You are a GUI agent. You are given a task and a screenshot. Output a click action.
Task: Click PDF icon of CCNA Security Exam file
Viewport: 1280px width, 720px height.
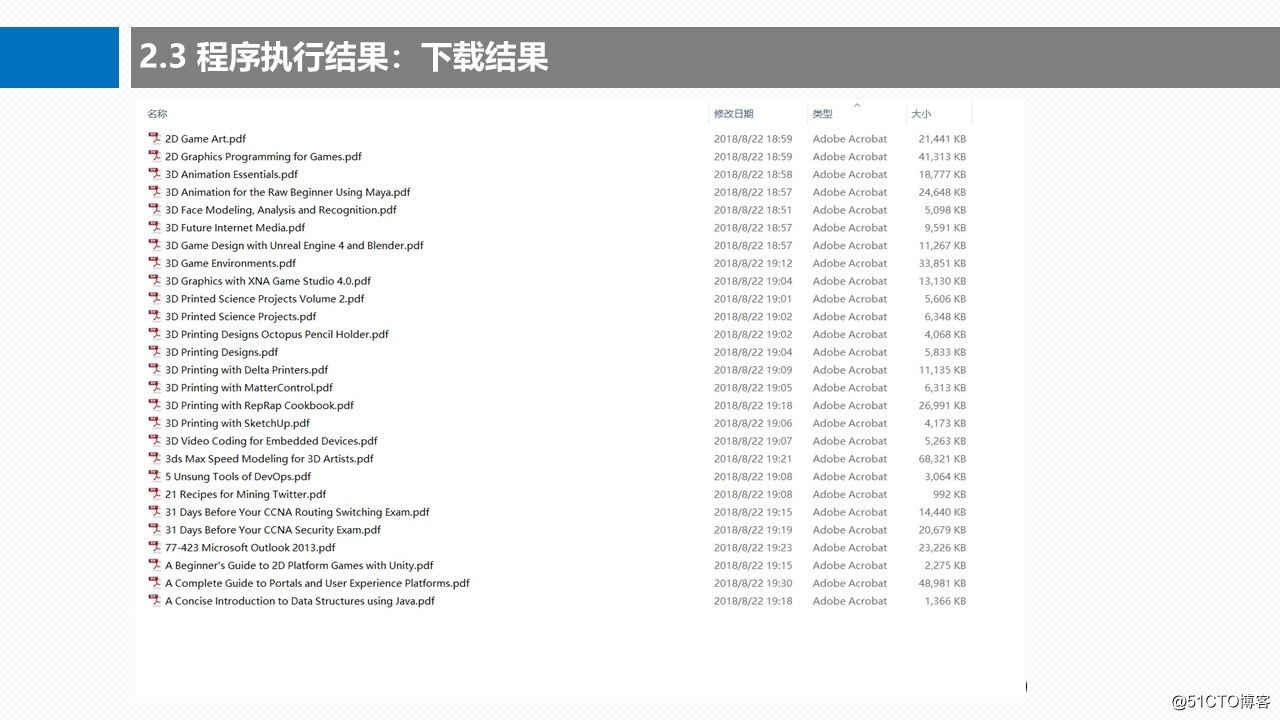[155, 530]
